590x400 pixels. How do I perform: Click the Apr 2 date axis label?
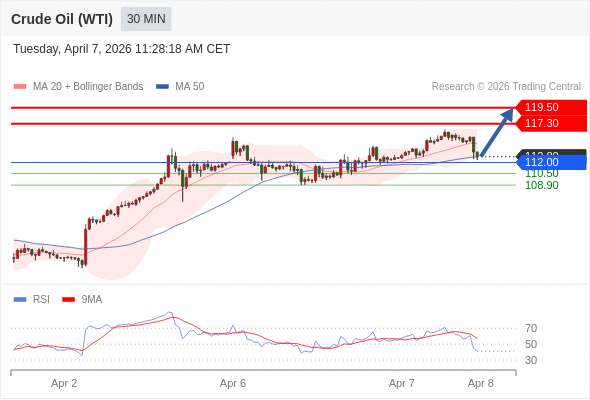[64, 383]
